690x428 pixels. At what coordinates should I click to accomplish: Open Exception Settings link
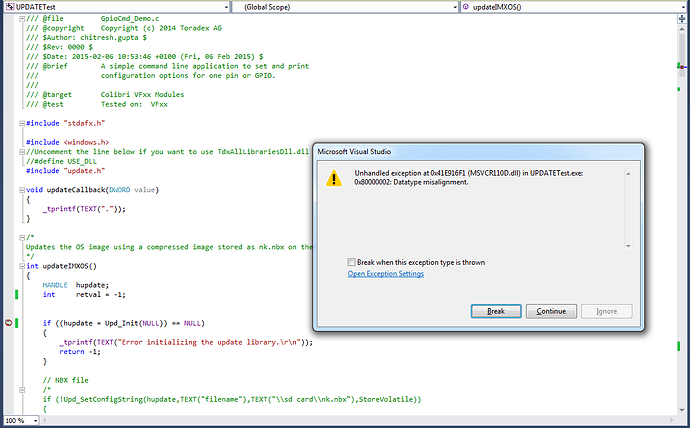(385, 274)
